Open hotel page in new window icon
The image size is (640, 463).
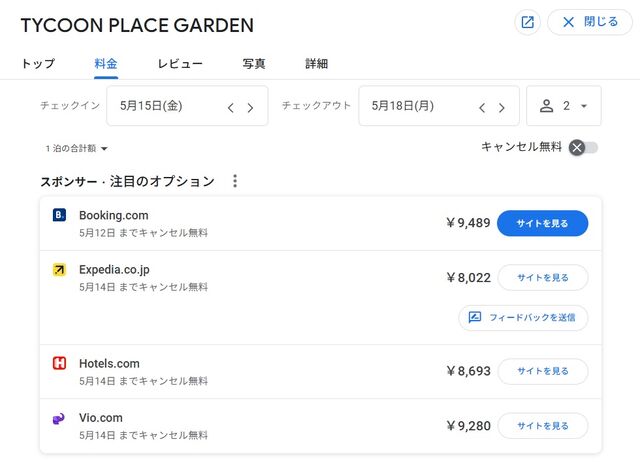point(527,22)
